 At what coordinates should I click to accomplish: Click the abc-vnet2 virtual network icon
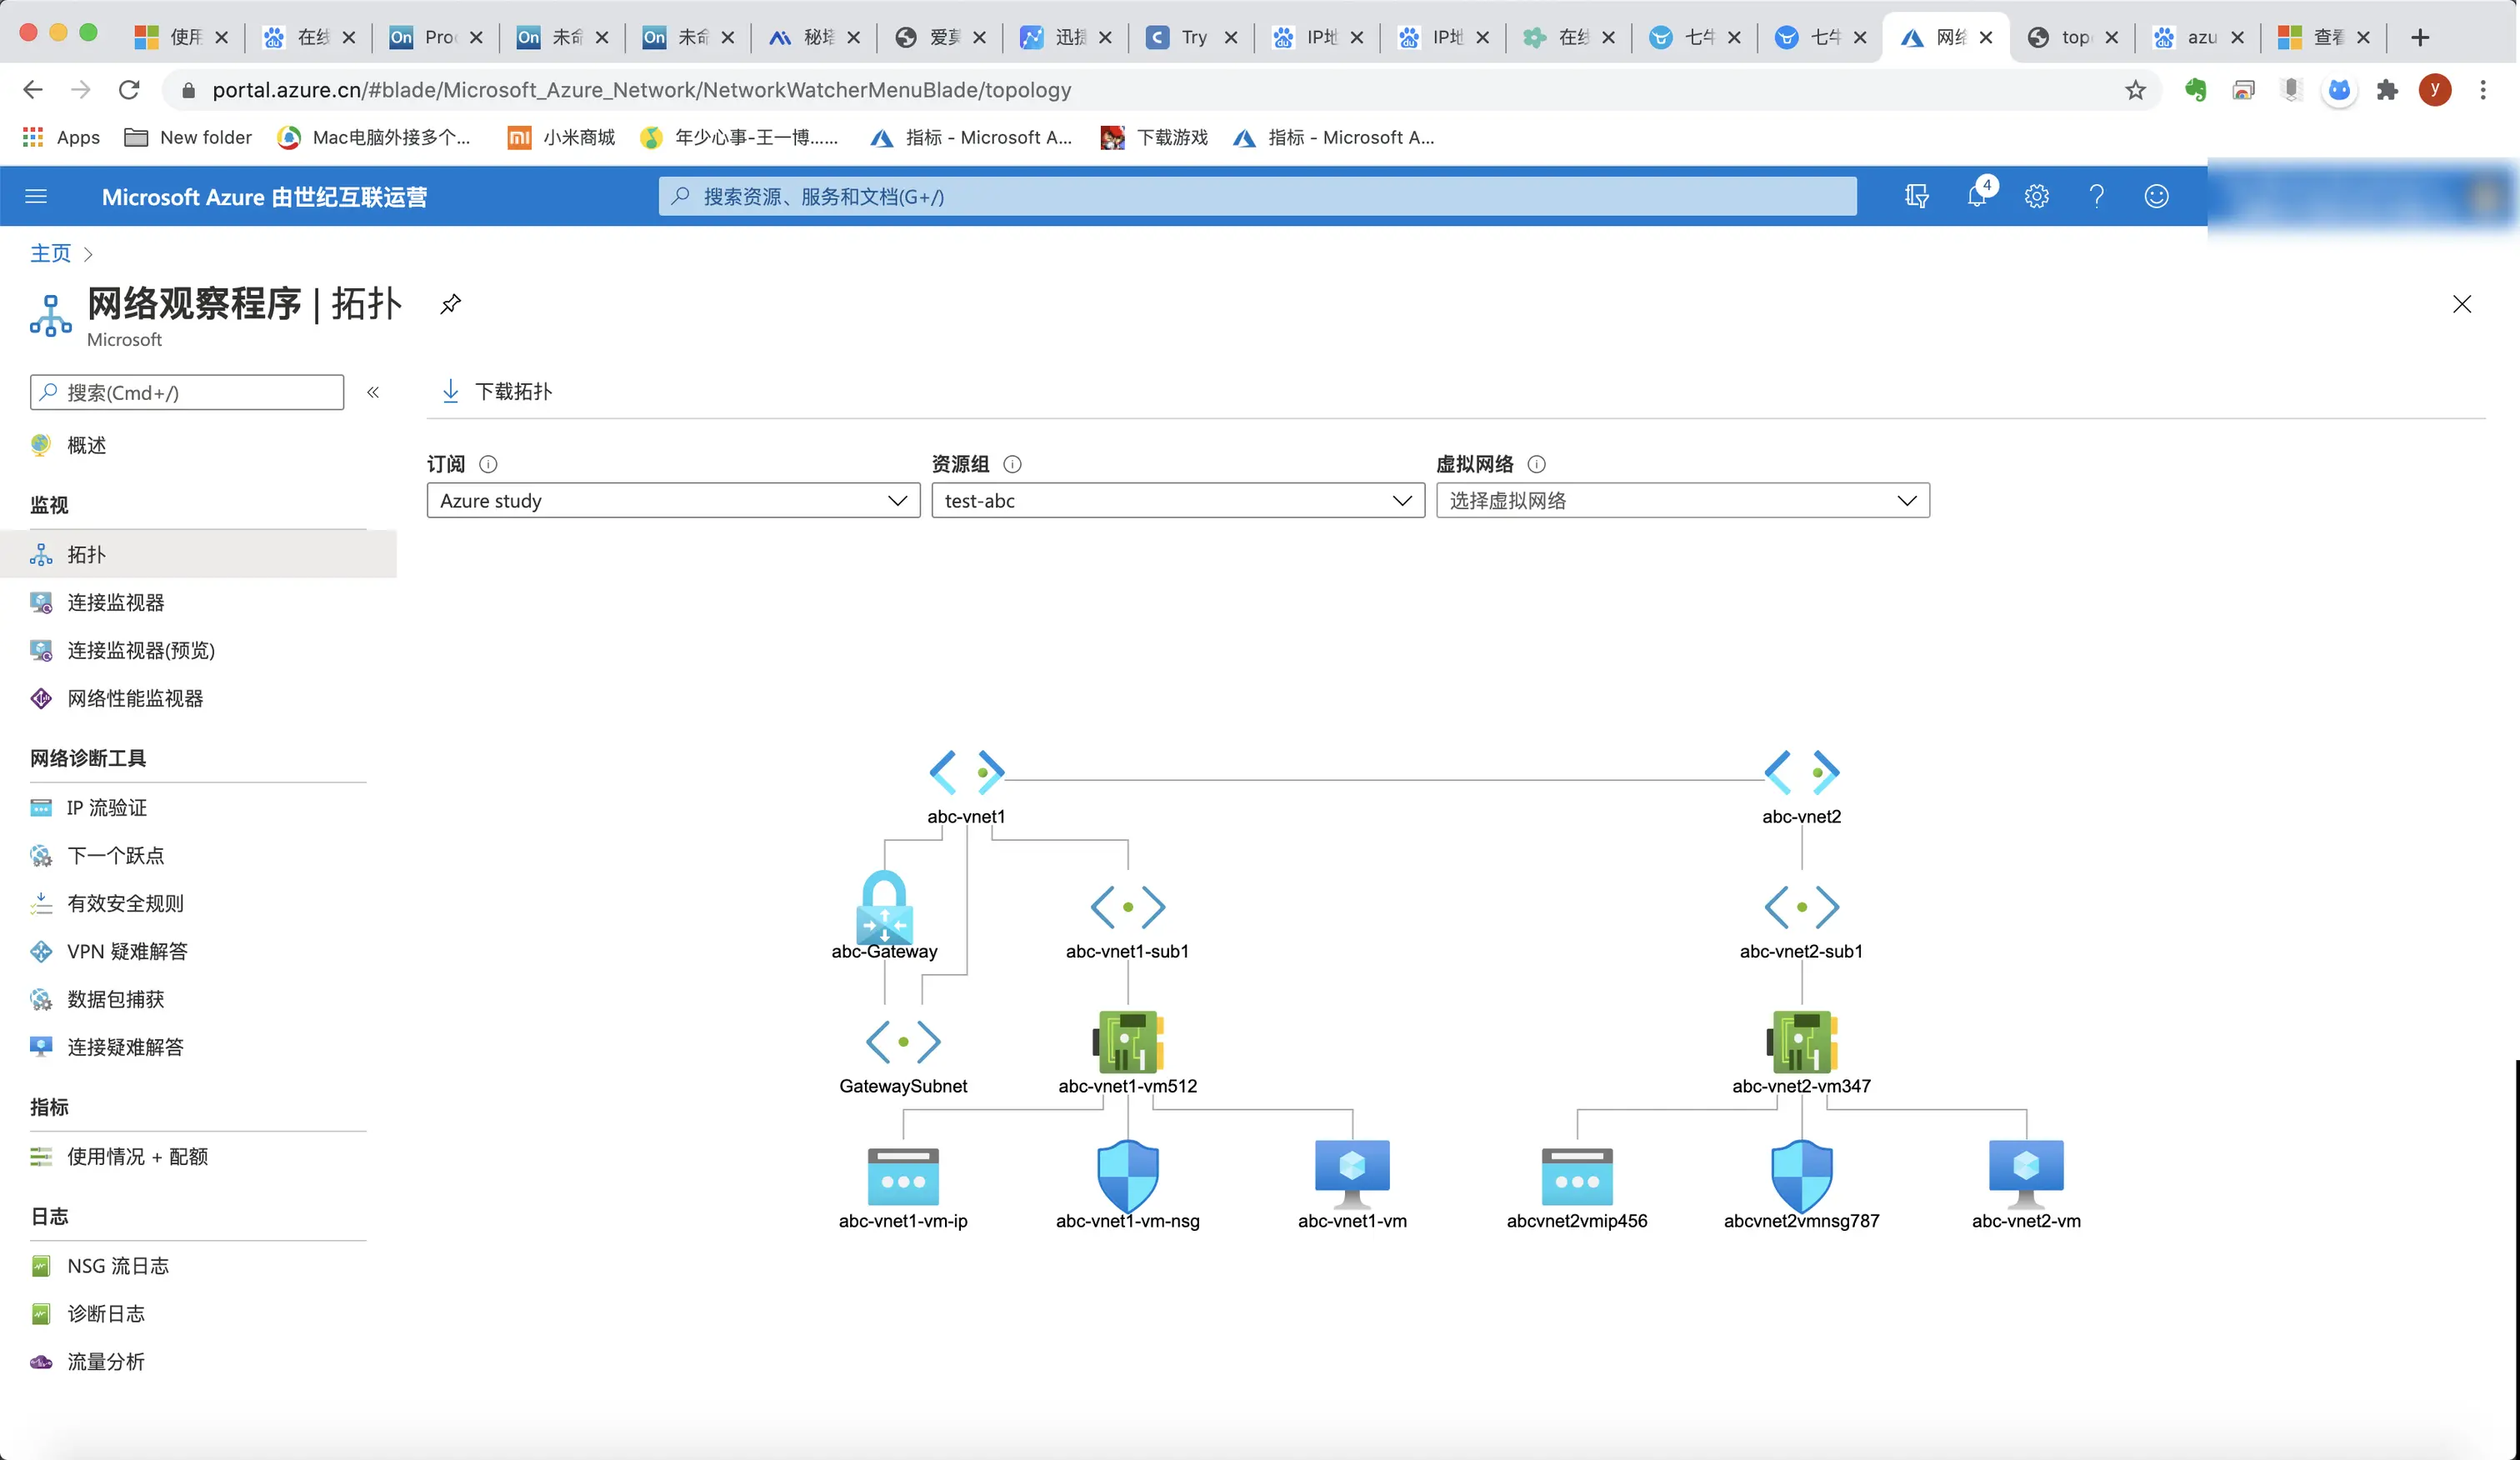coord(1801,772)
